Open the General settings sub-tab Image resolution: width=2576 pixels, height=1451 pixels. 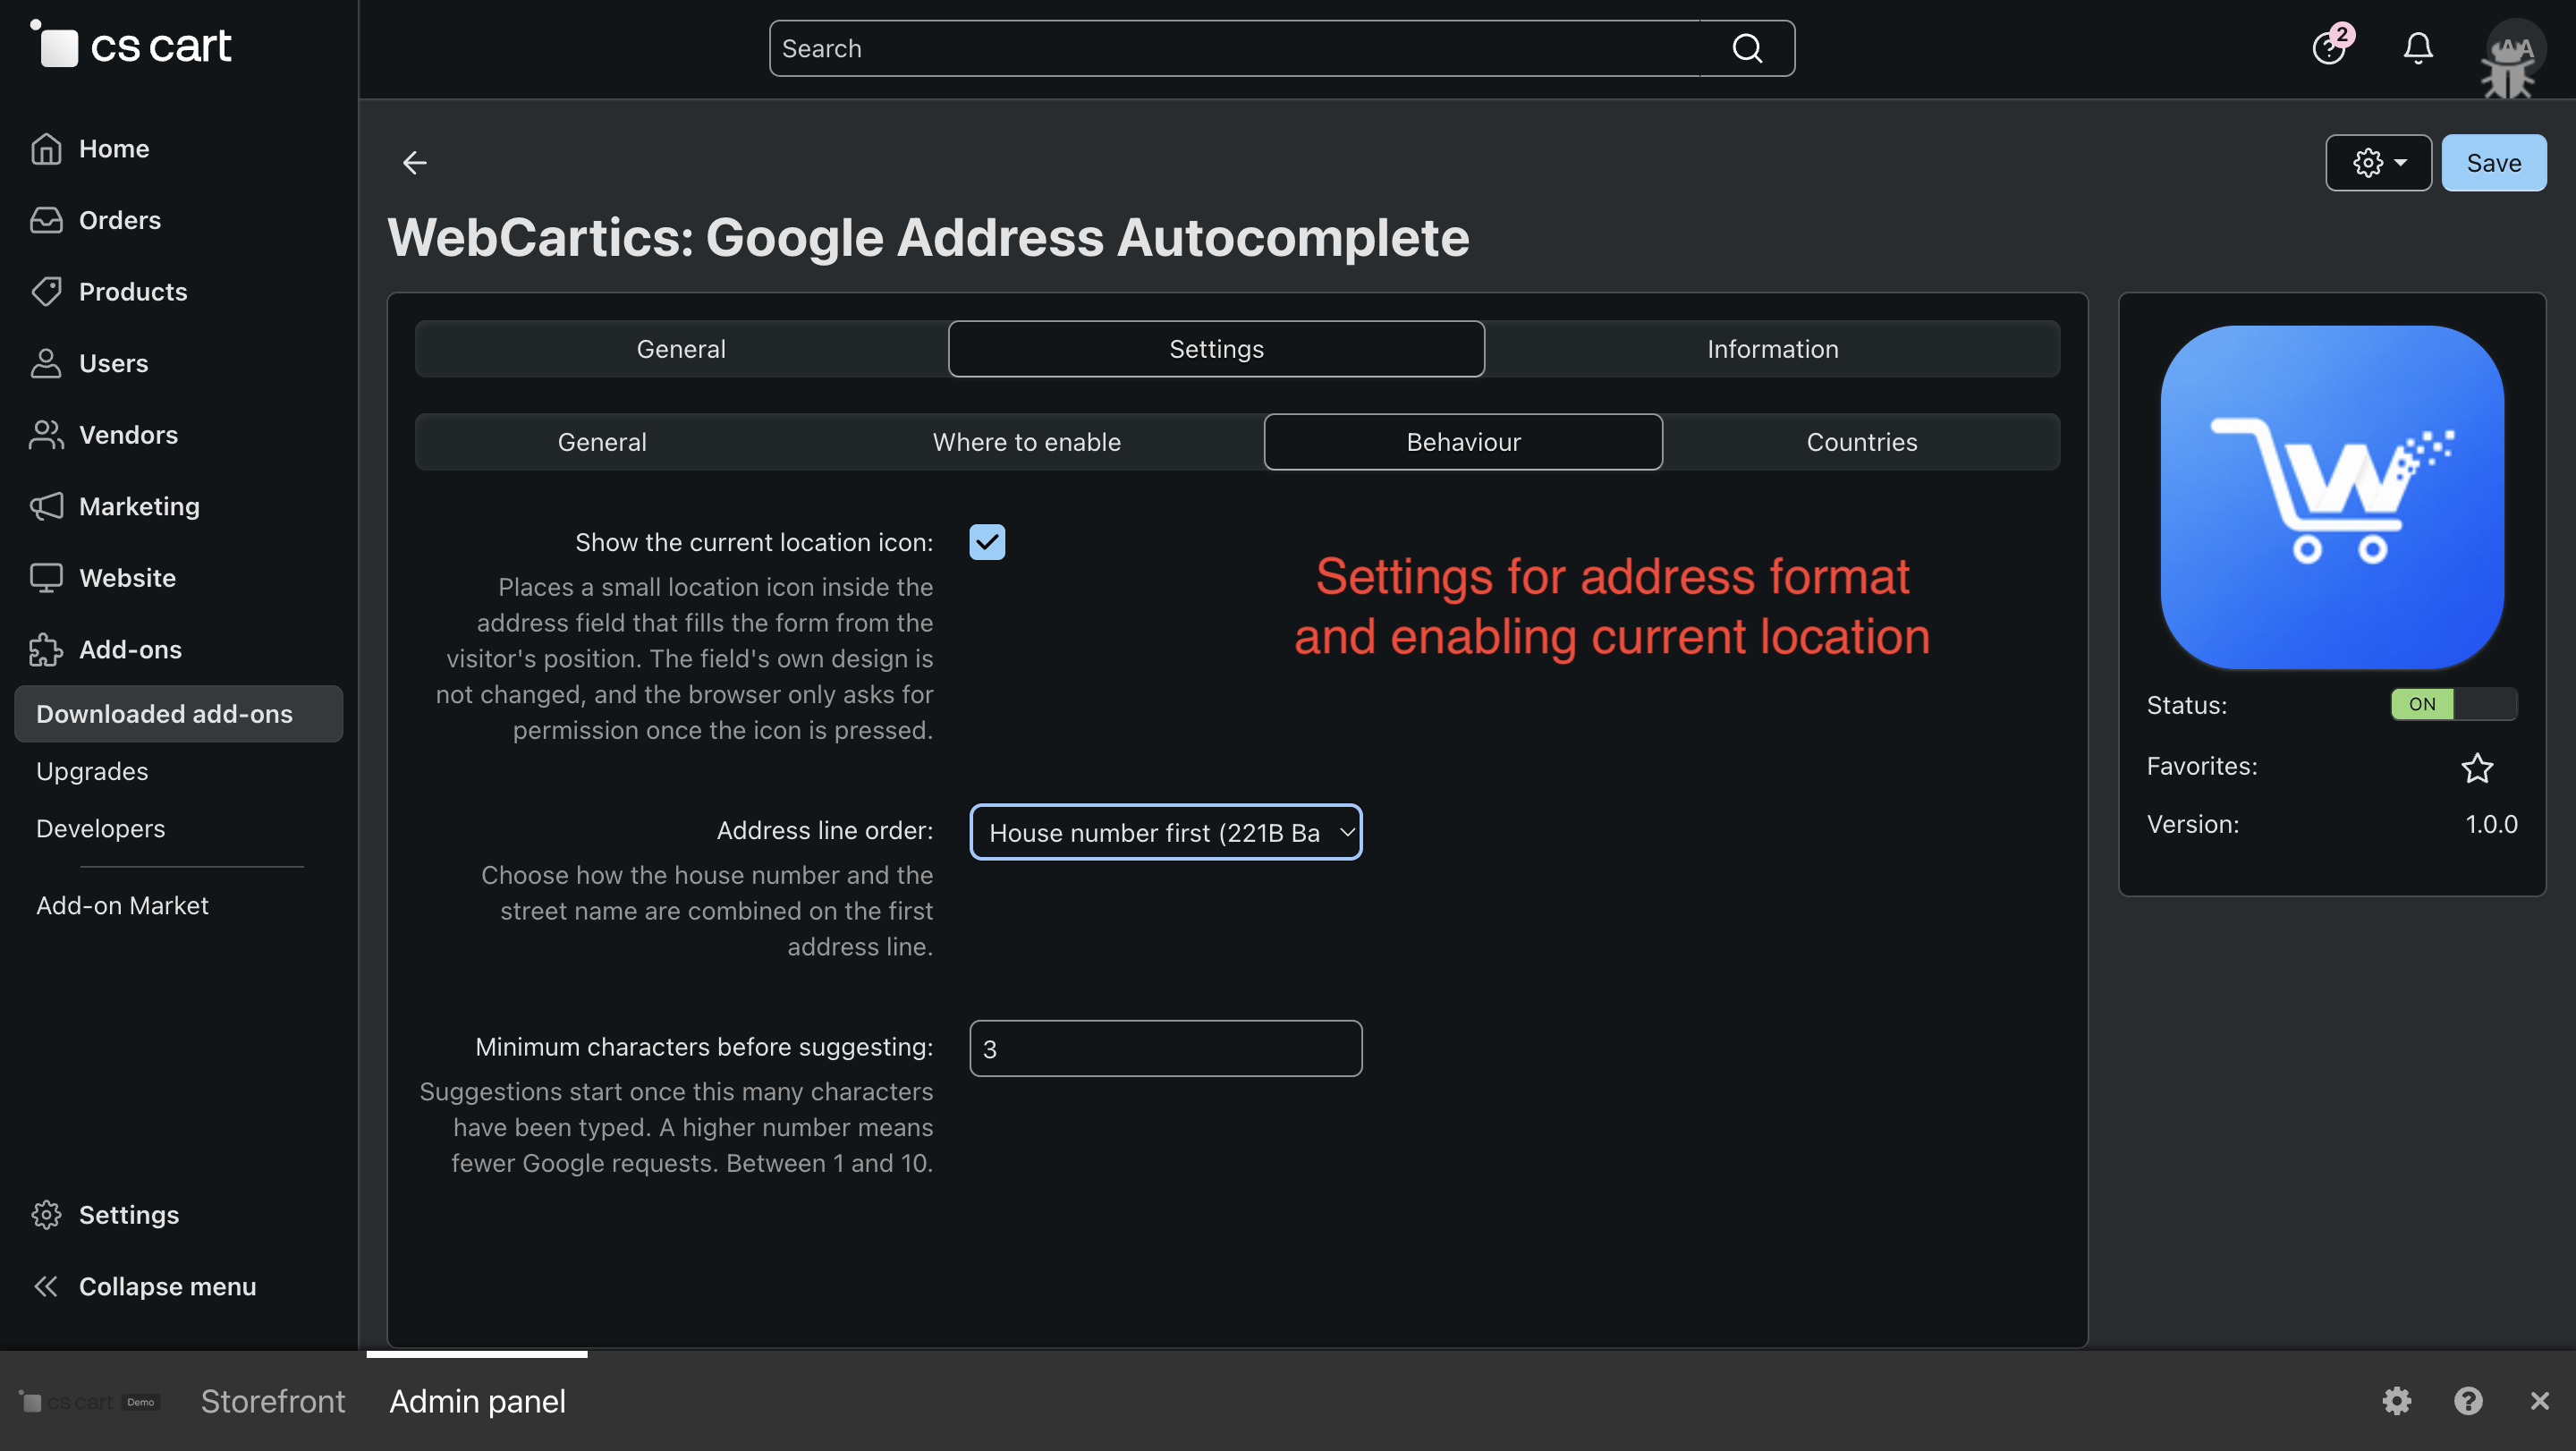tap(602, 441)
